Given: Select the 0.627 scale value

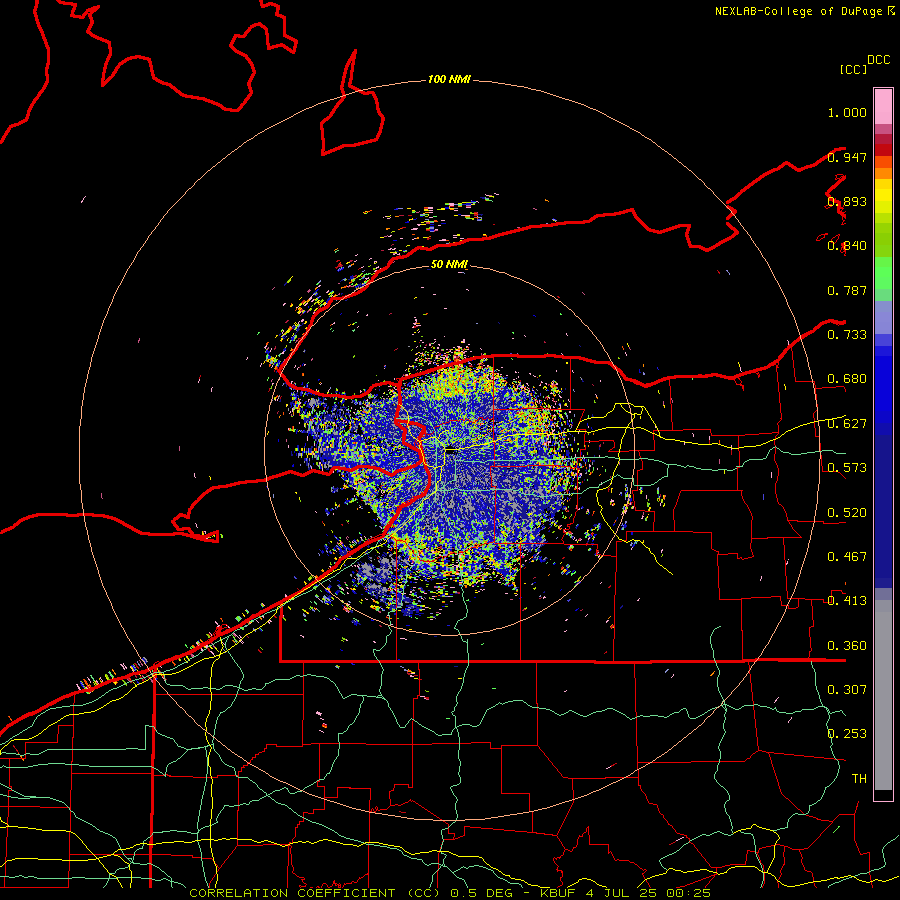Looking at the screenshot, I should (x=847, y=424).
